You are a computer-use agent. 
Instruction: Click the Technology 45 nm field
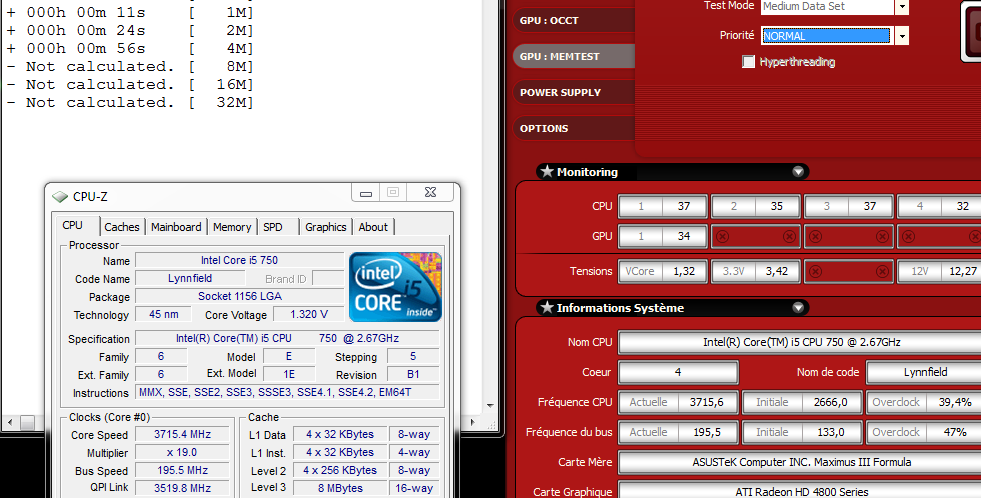[164, 314]
